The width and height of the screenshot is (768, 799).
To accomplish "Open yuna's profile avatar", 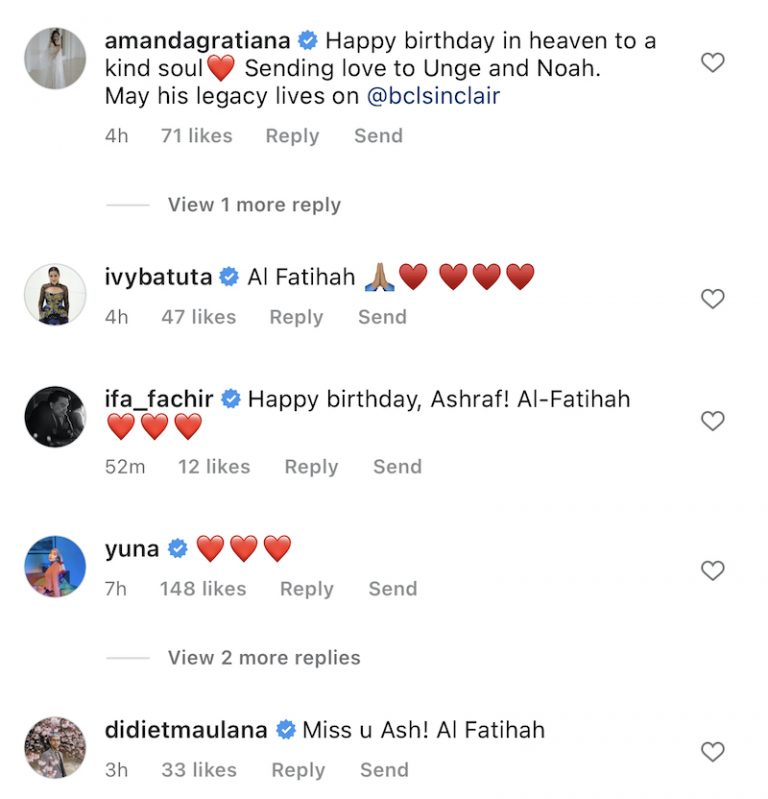I will click(55, 566).
